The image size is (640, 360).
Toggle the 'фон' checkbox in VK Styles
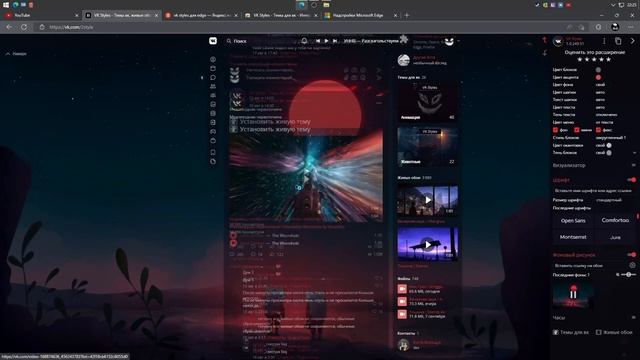555,130
